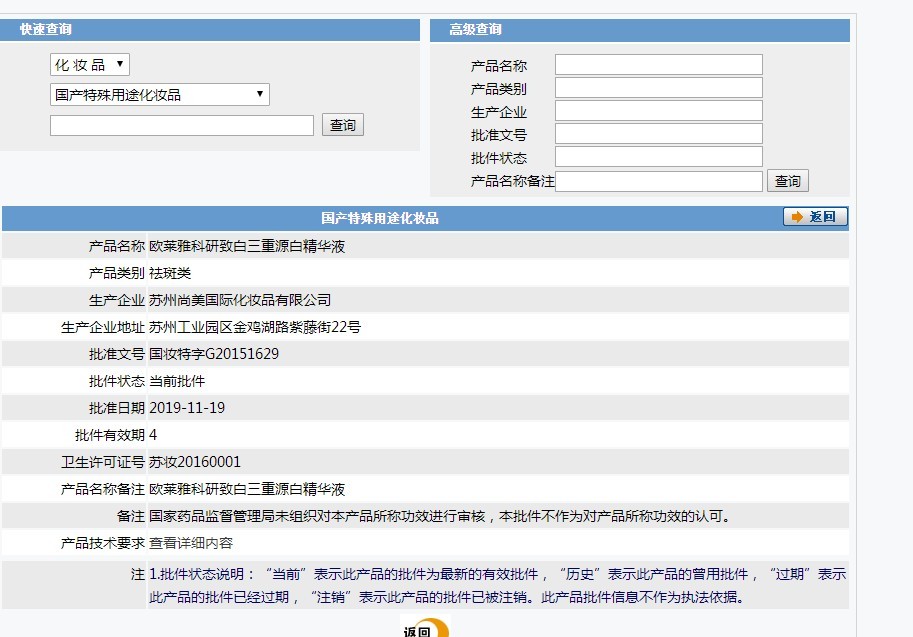Click the manufacturer 苏州尚美国际化妆品有限公司
The image size is (913, 637).
(240, 300)
